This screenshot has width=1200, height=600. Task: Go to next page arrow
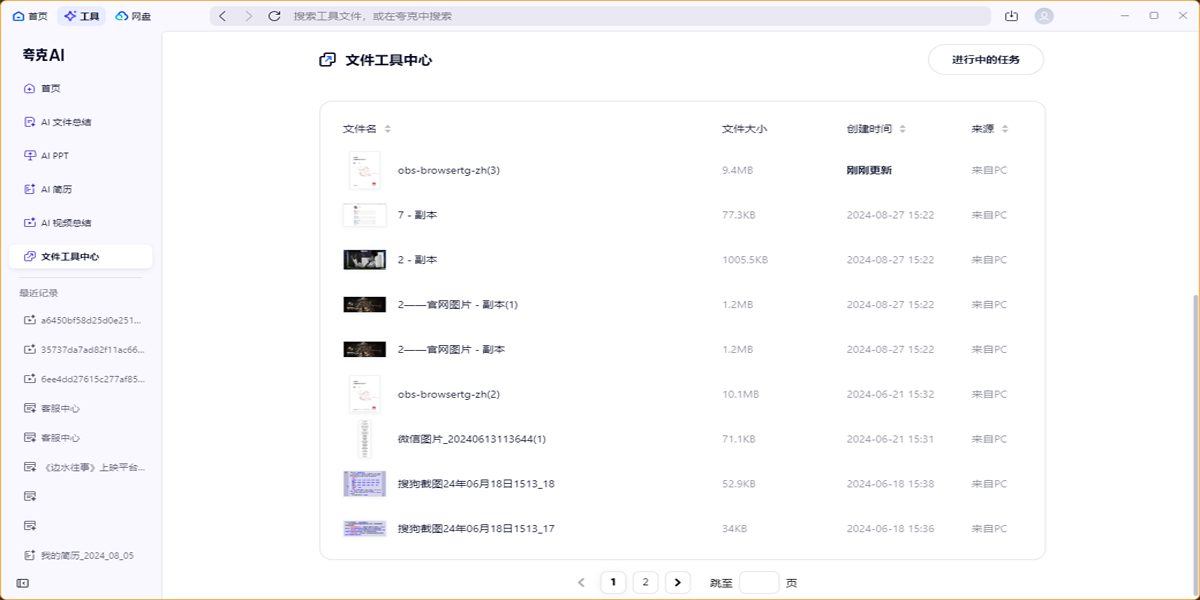(x=678, y=582)
